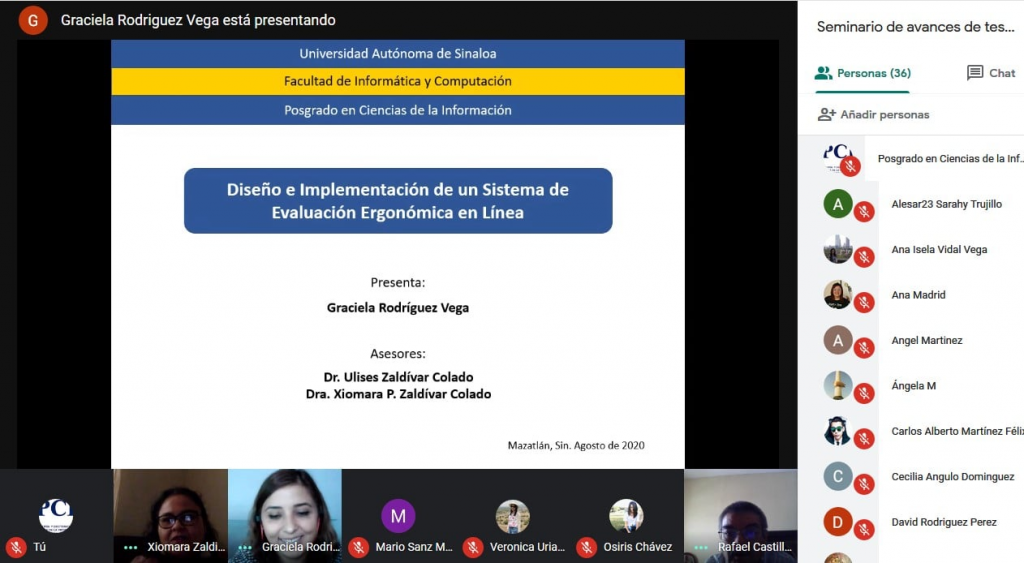Click photo avatar of Ángela M

pos(838,385)
